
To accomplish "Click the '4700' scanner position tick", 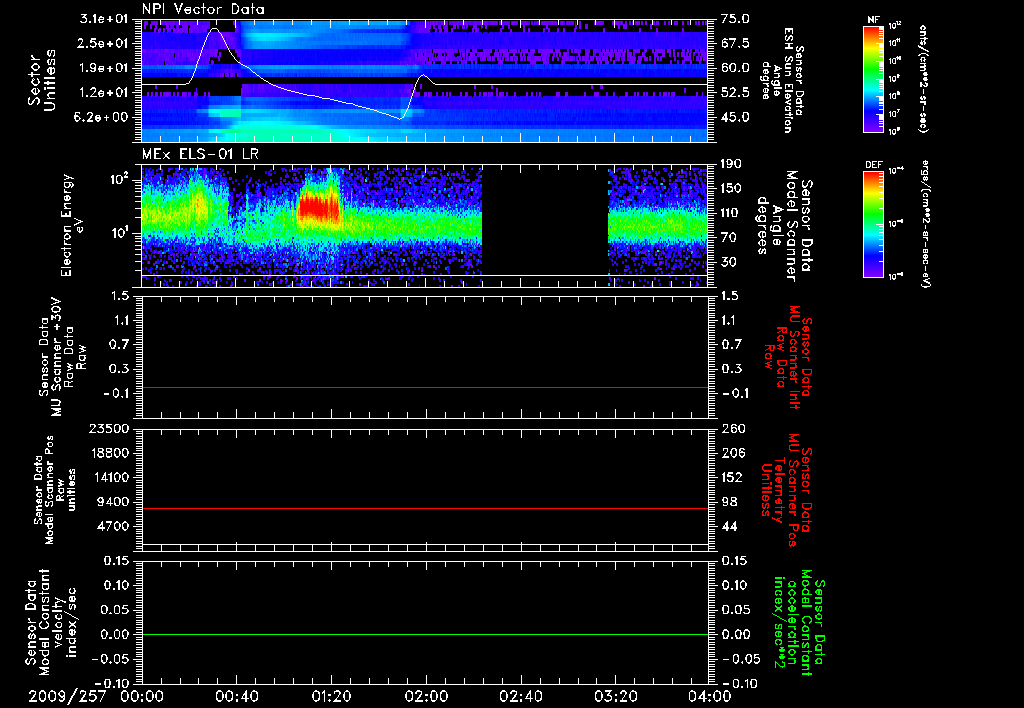I will point(114,526).
